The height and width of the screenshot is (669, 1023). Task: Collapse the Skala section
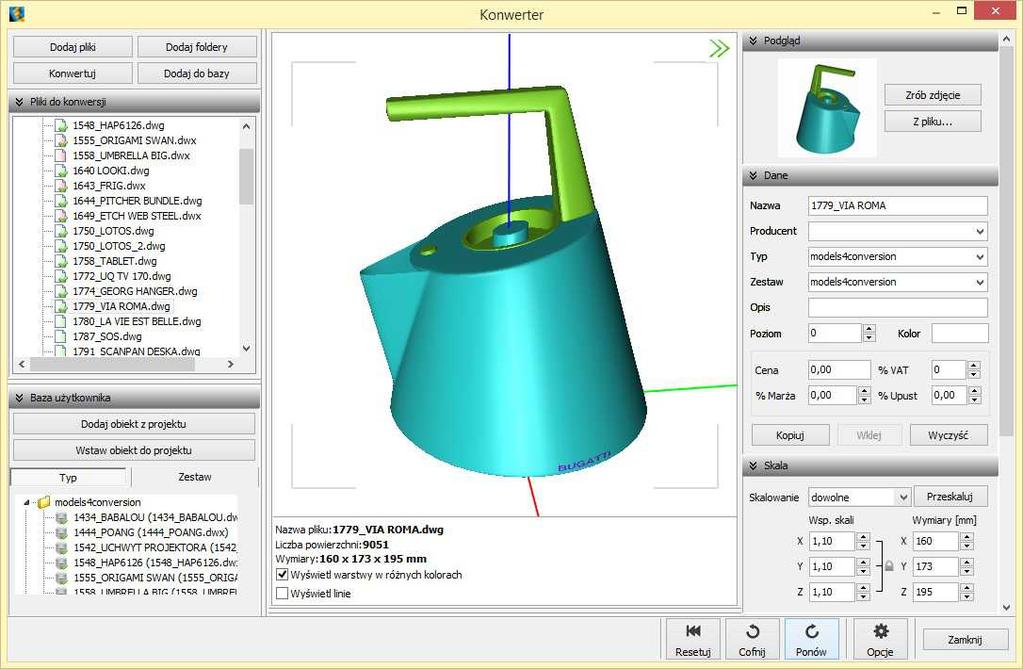[753, 465]
